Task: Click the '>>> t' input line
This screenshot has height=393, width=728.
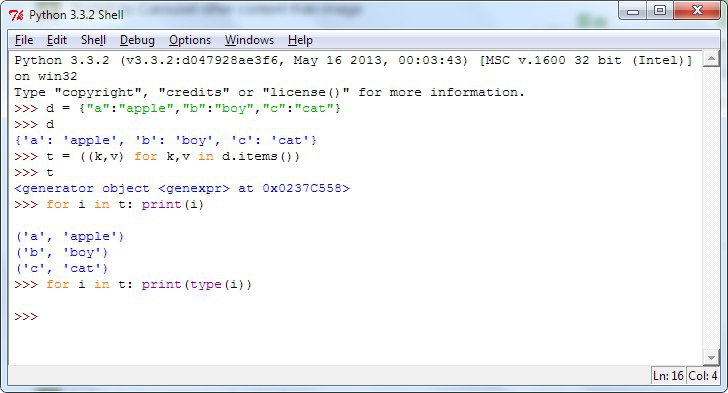Action: [x=34, y=173]
